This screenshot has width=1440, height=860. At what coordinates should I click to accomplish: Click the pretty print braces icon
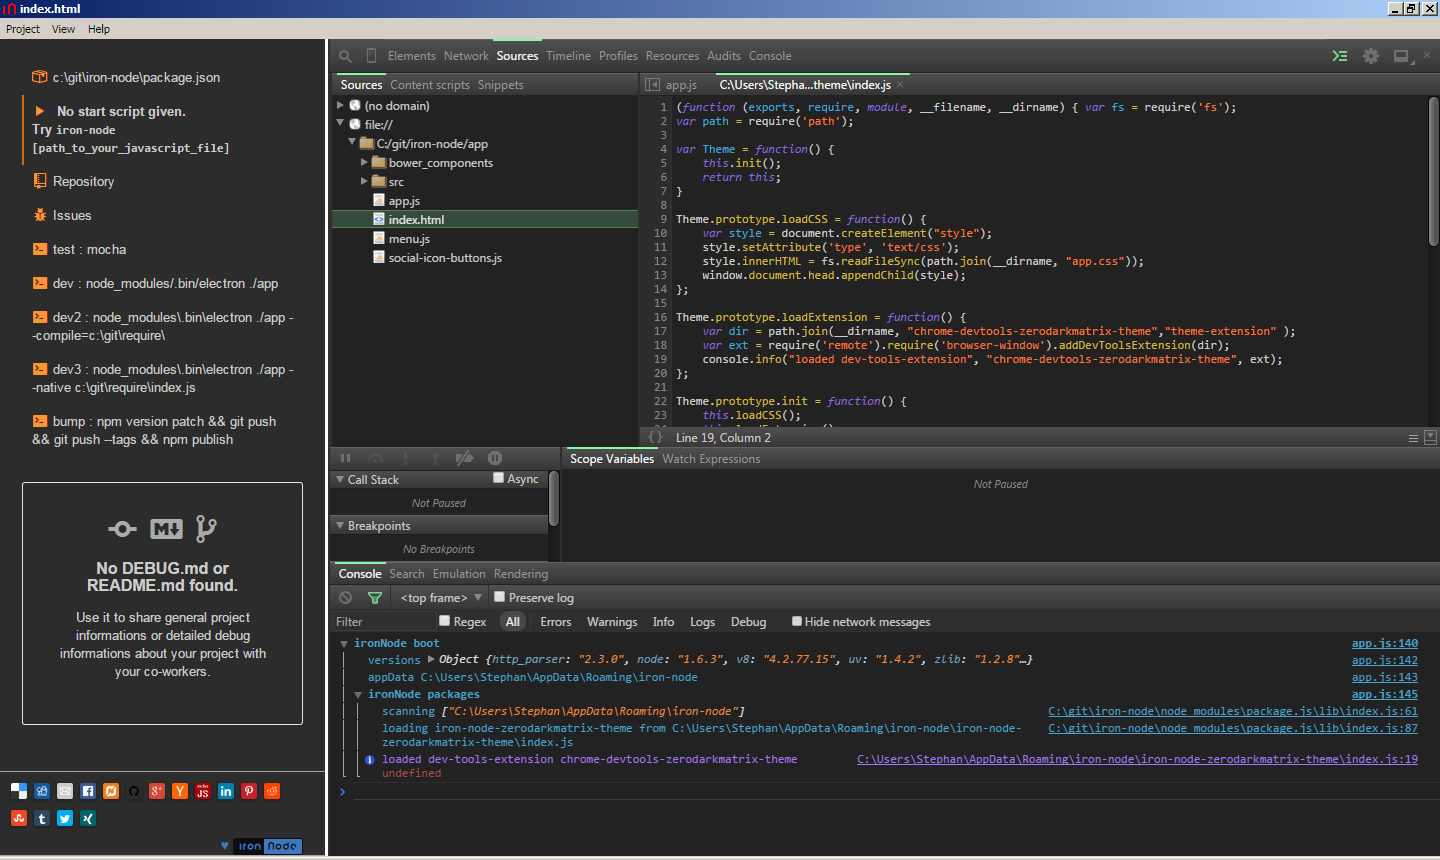coord(655,438)
